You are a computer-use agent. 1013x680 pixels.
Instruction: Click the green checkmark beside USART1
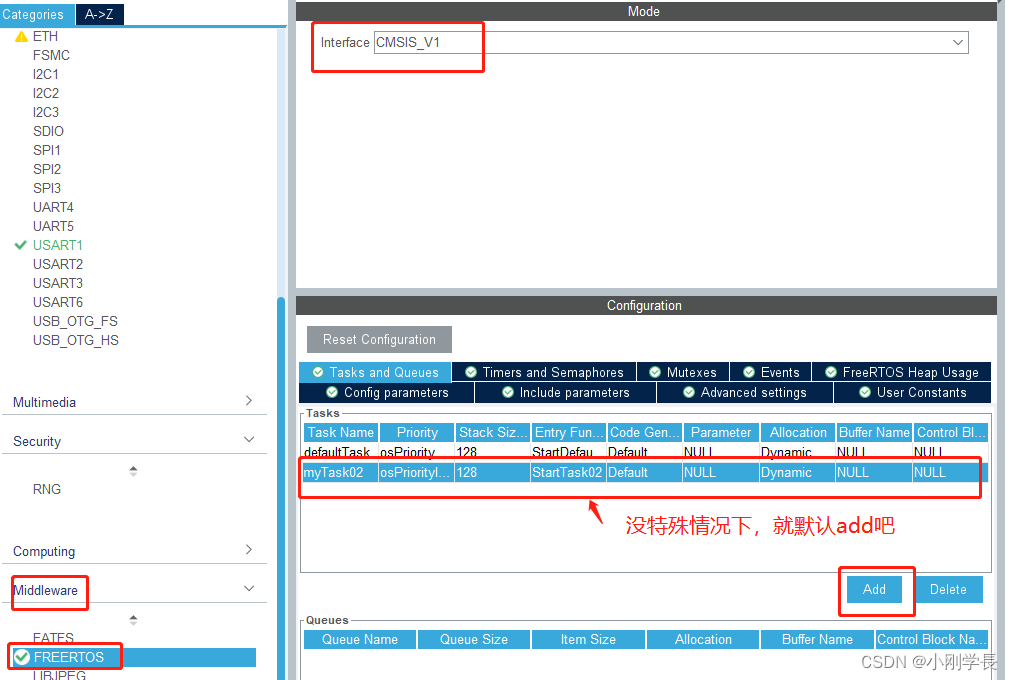[21, 245]
